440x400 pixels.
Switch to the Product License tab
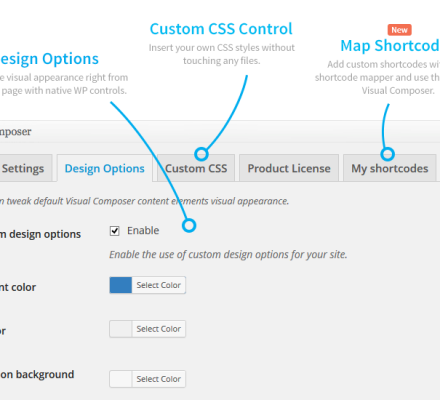click(289, 168)
